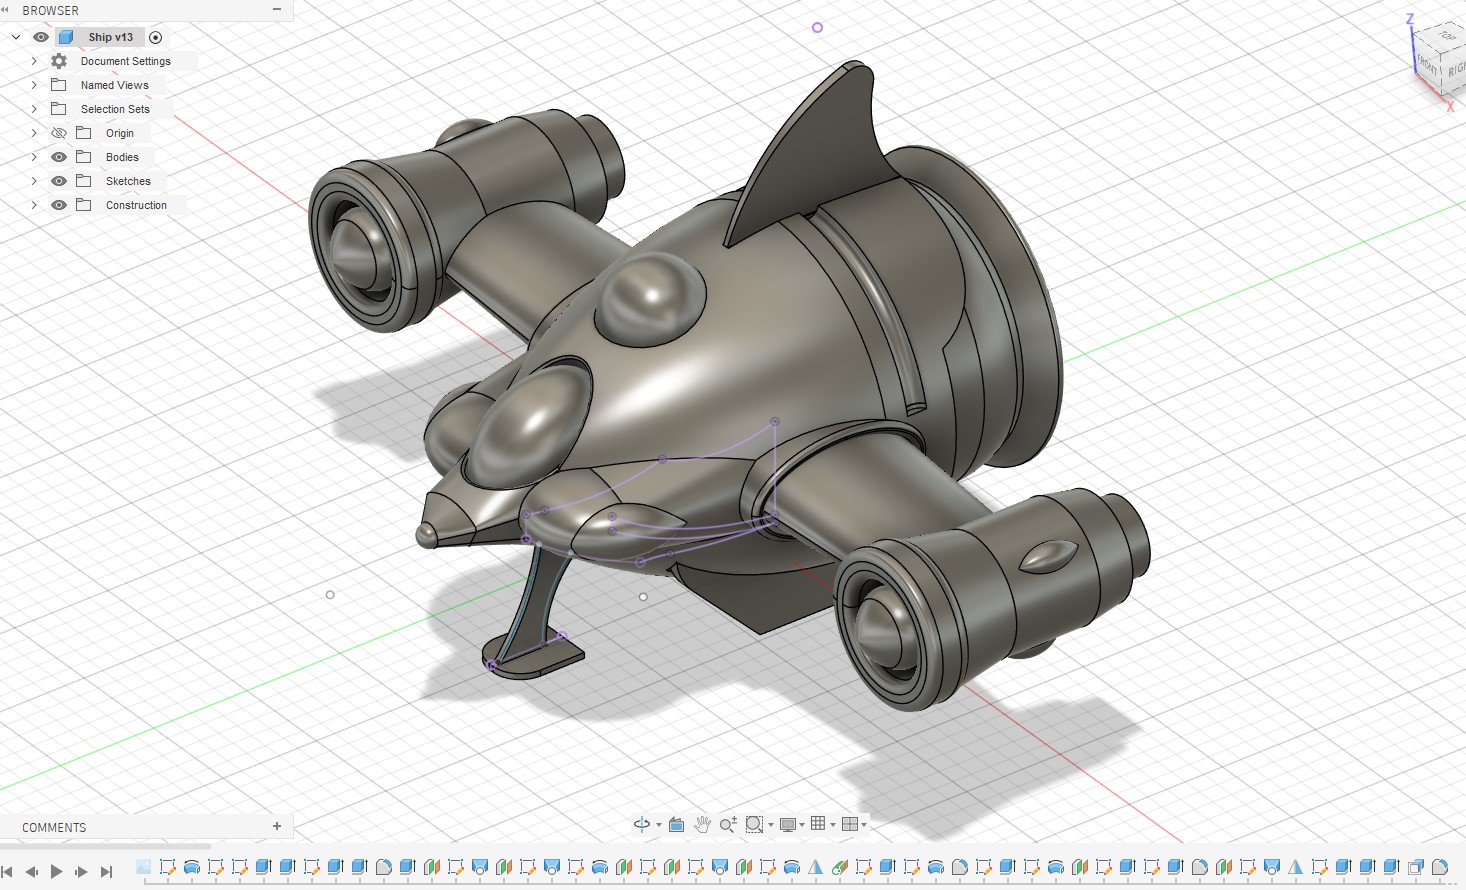This screenshot has height=890, width=1466.
Task: Collapse the Ship v13 root node
Action: point(16,37)
